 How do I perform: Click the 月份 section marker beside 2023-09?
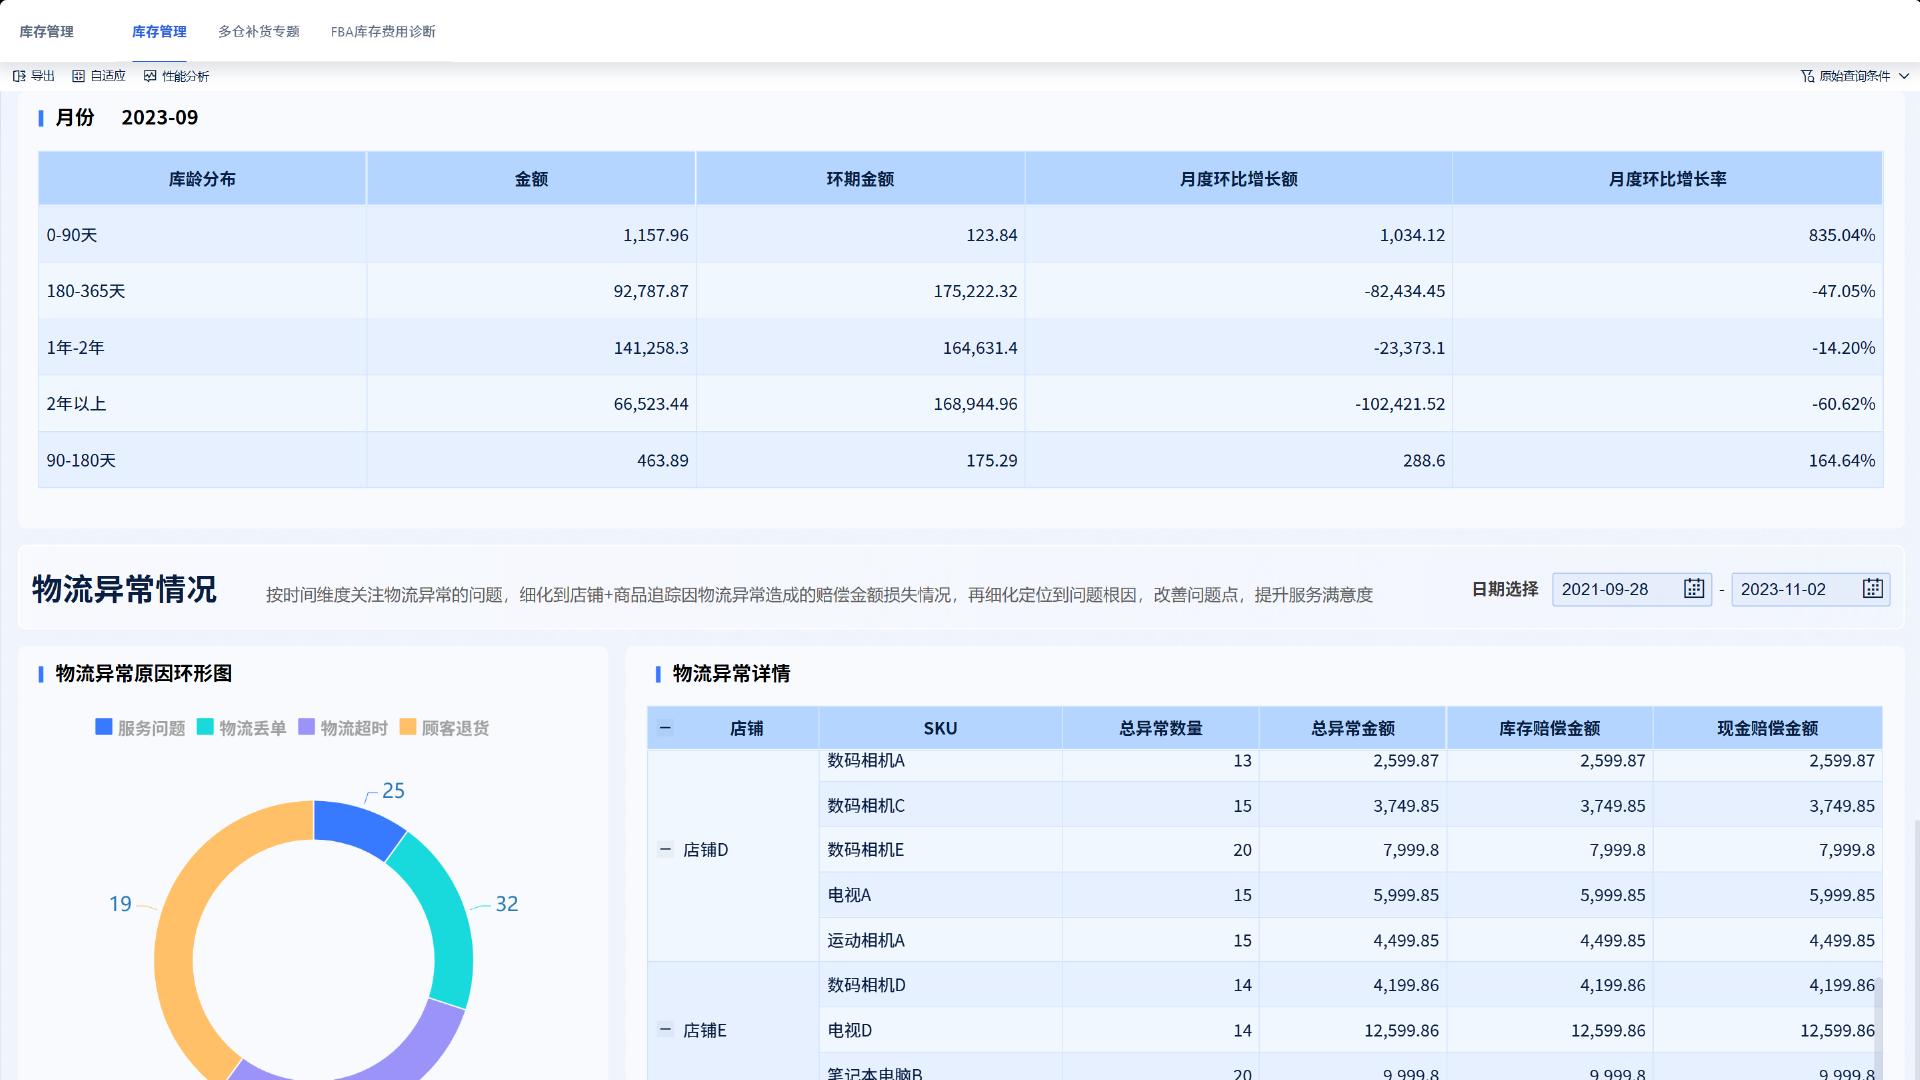coord(40,117)
